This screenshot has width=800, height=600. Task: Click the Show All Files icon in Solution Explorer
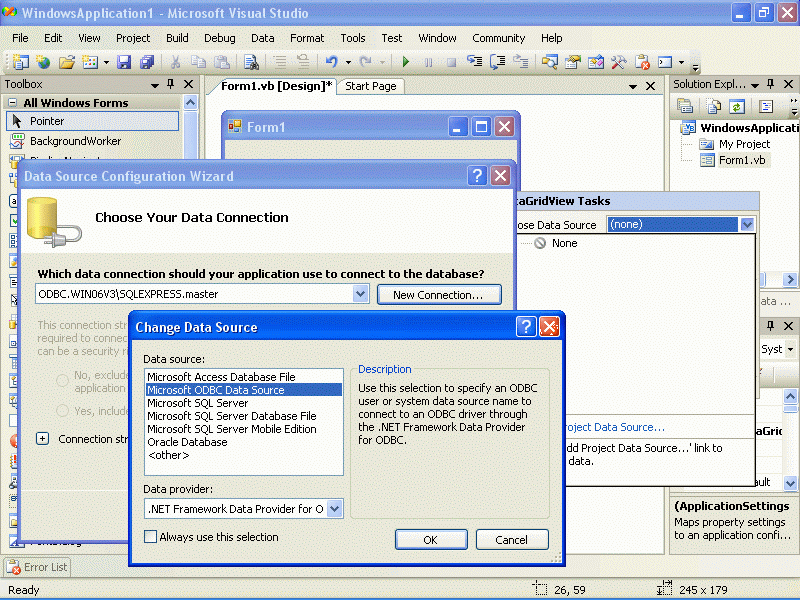(x=714, y=106)
